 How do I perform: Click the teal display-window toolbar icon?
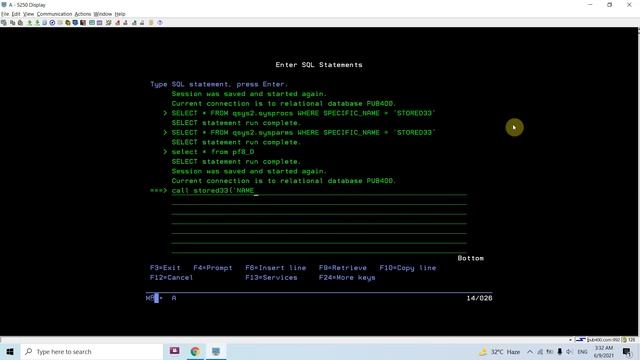point(92,23)
